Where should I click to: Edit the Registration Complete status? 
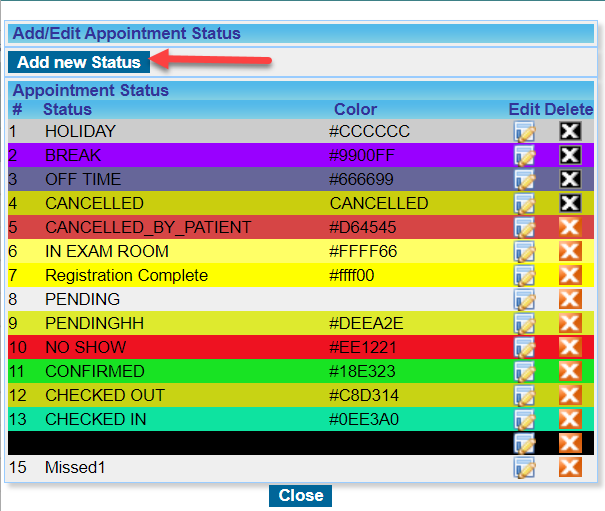tap(524, 275)
